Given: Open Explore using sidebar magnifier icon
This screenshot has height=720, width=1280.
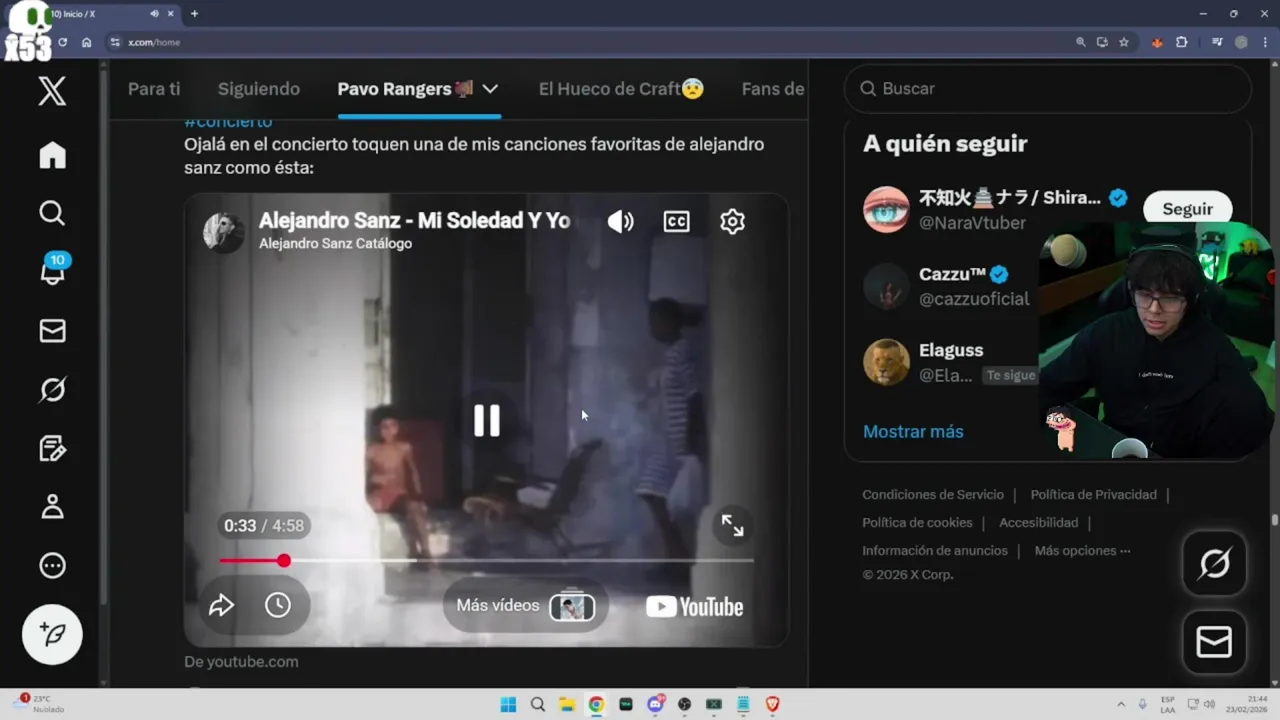Looking at the screenshot, I should click(52, 213).
